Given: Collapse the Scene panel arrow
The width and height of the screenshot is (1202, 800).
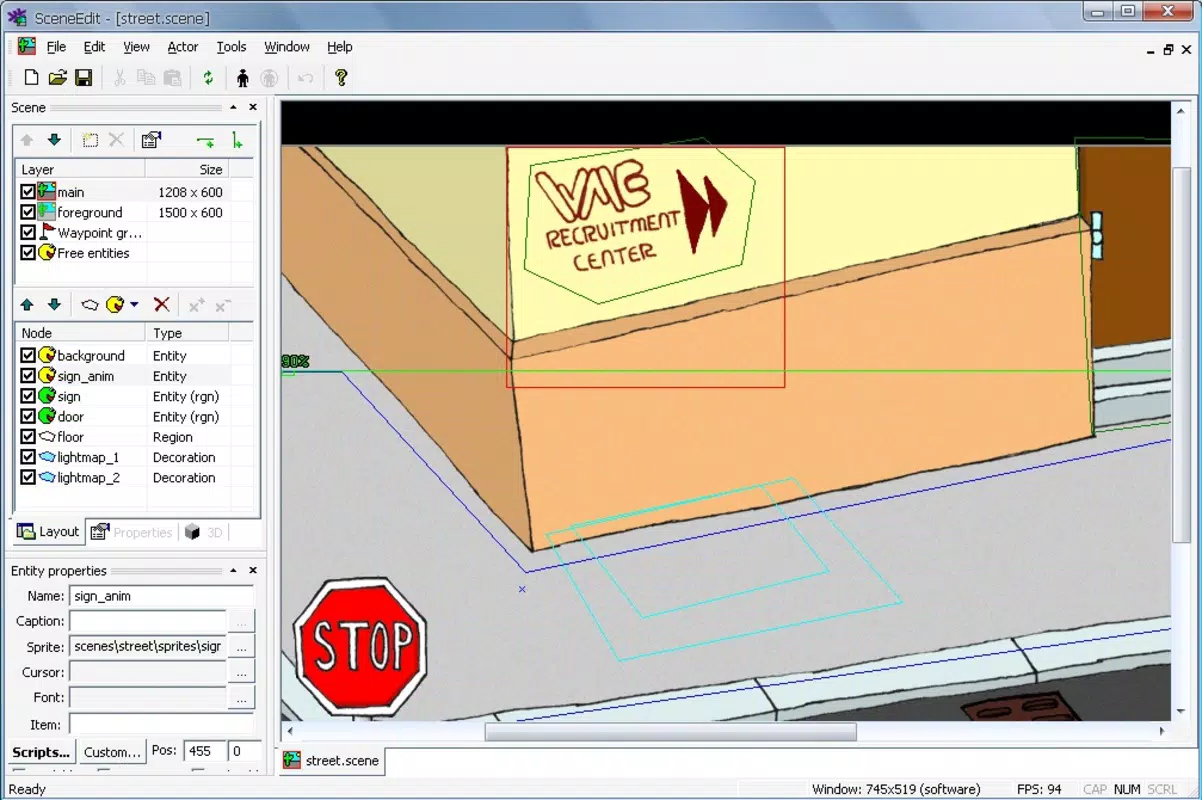Looking at the screenshot, I should coord(233,107).
